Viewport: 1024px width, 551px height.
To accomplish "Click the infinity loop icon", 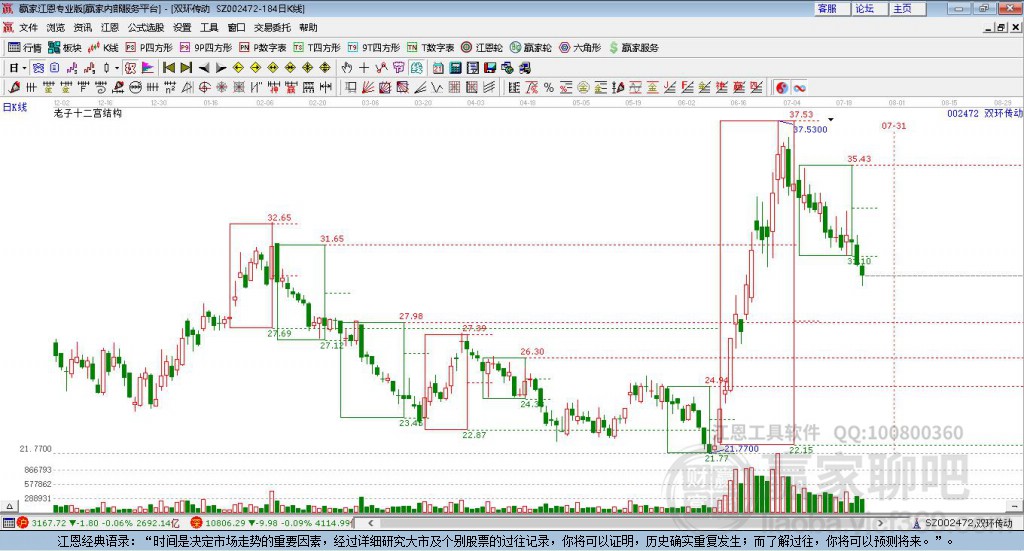I will 799,87.
